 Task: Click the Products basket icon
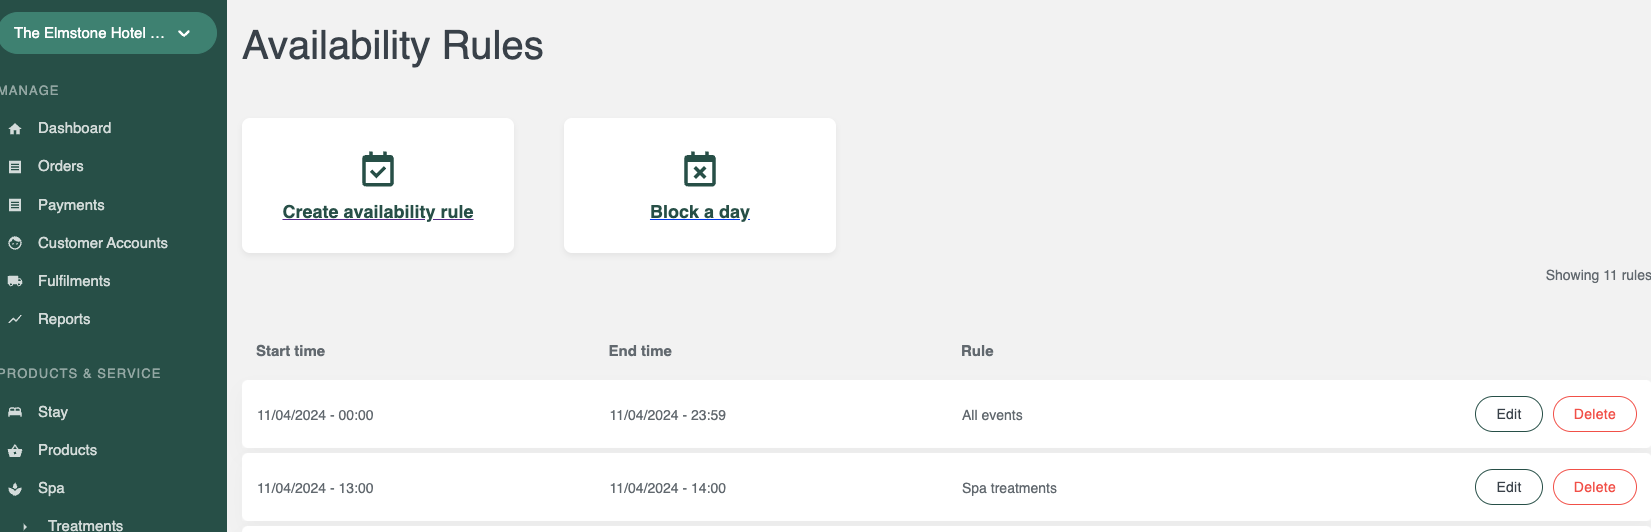coord(15,451)
